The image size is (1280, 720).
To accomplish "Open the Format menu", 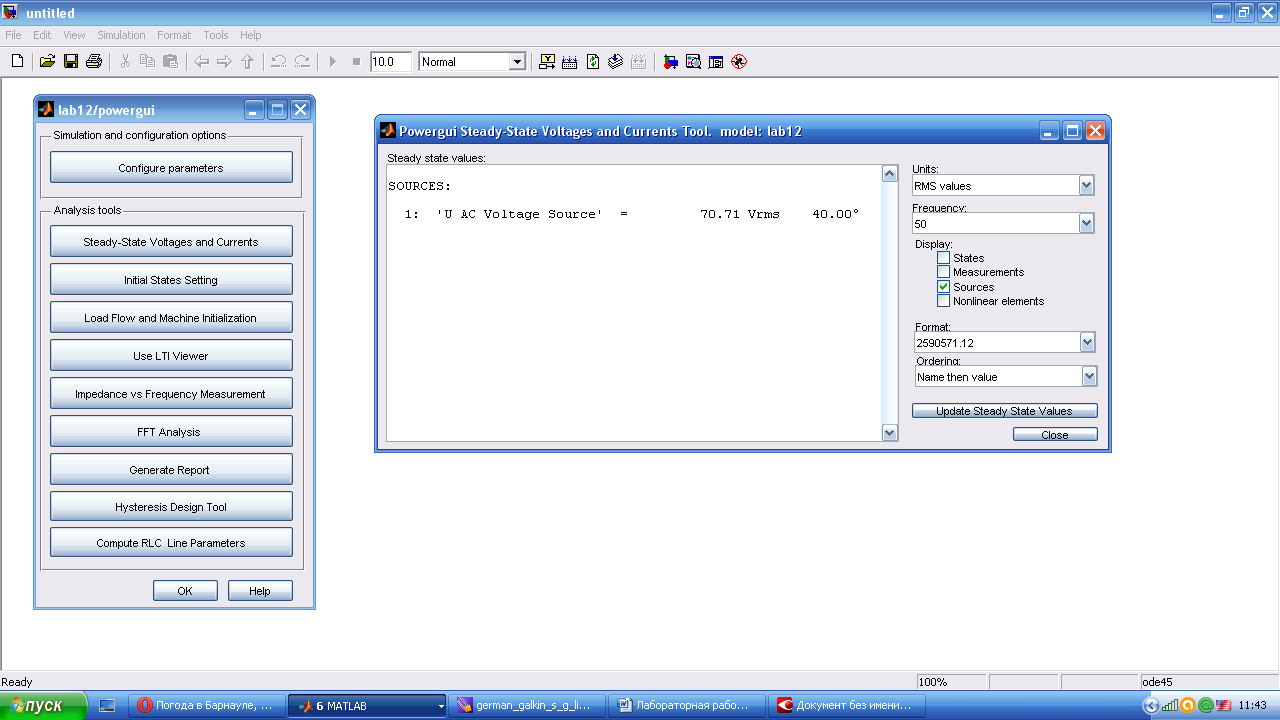I will click(174, 35).
